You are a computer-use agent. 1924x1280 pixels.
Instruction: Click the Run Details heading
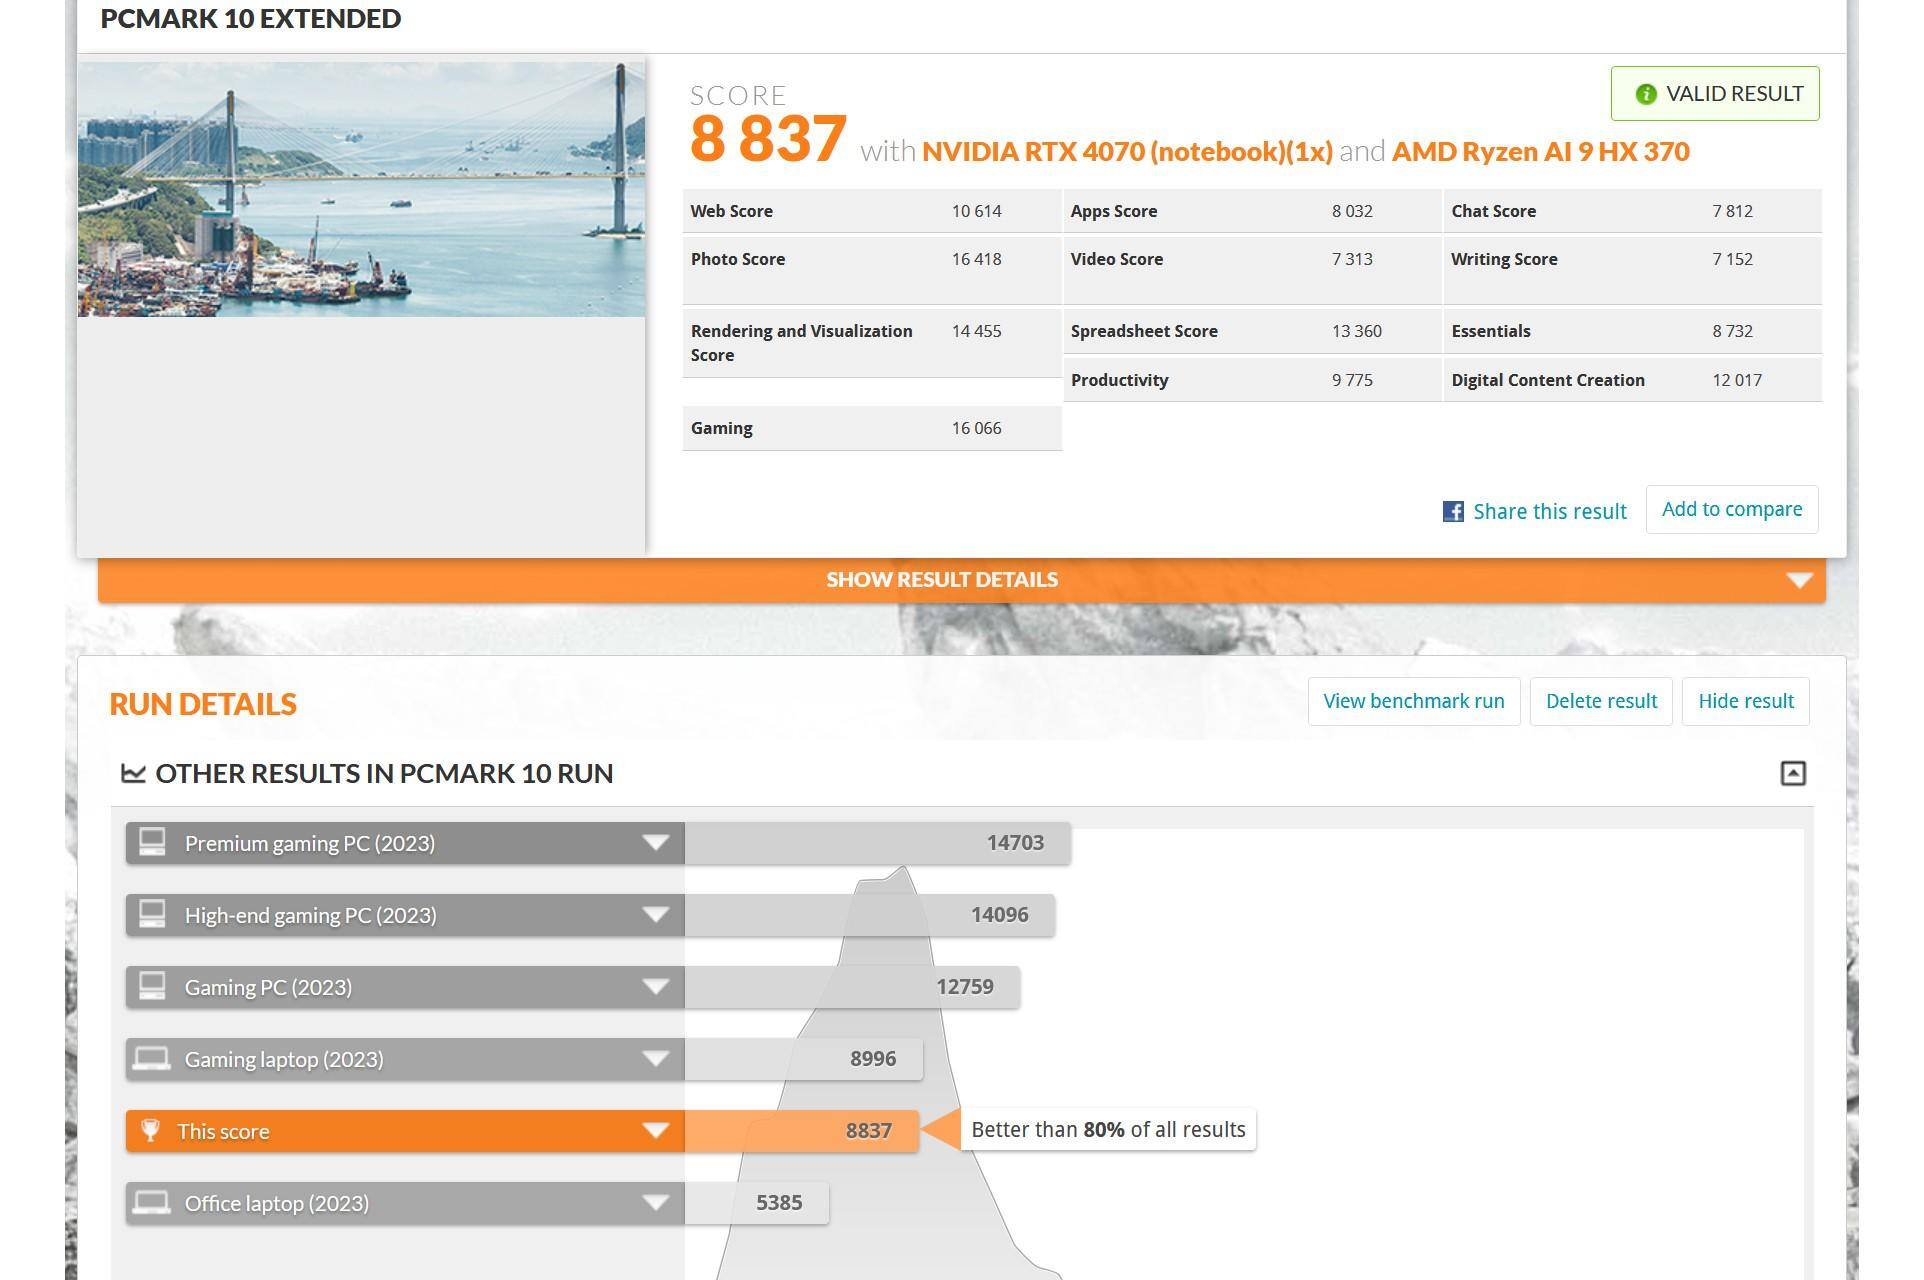pos(203,704)
